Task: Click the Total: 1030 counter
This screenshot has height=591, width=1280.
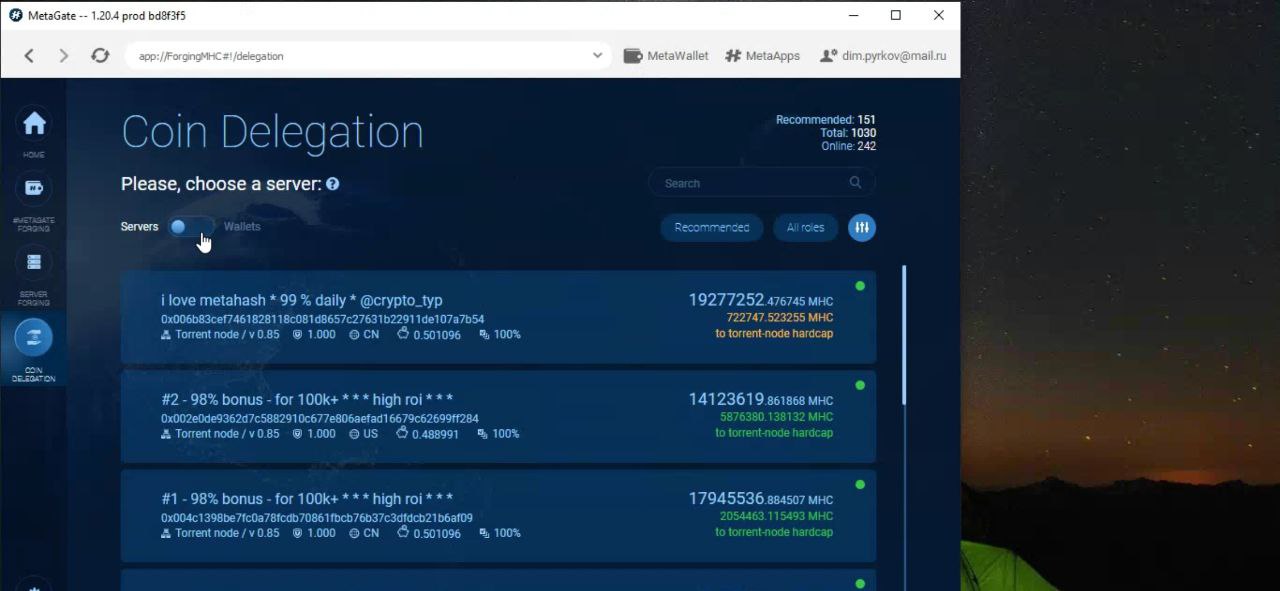Action: 848,133
